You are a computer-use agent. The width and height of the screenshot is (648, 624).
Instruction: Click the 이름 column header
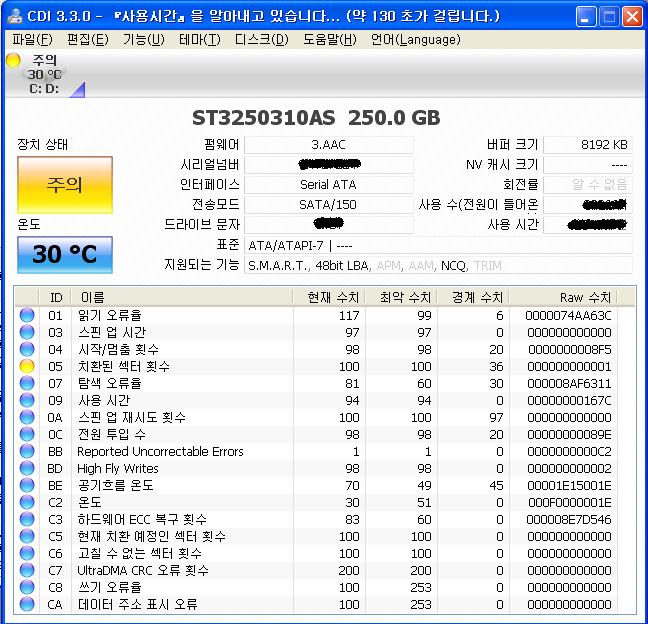[182, 297]
